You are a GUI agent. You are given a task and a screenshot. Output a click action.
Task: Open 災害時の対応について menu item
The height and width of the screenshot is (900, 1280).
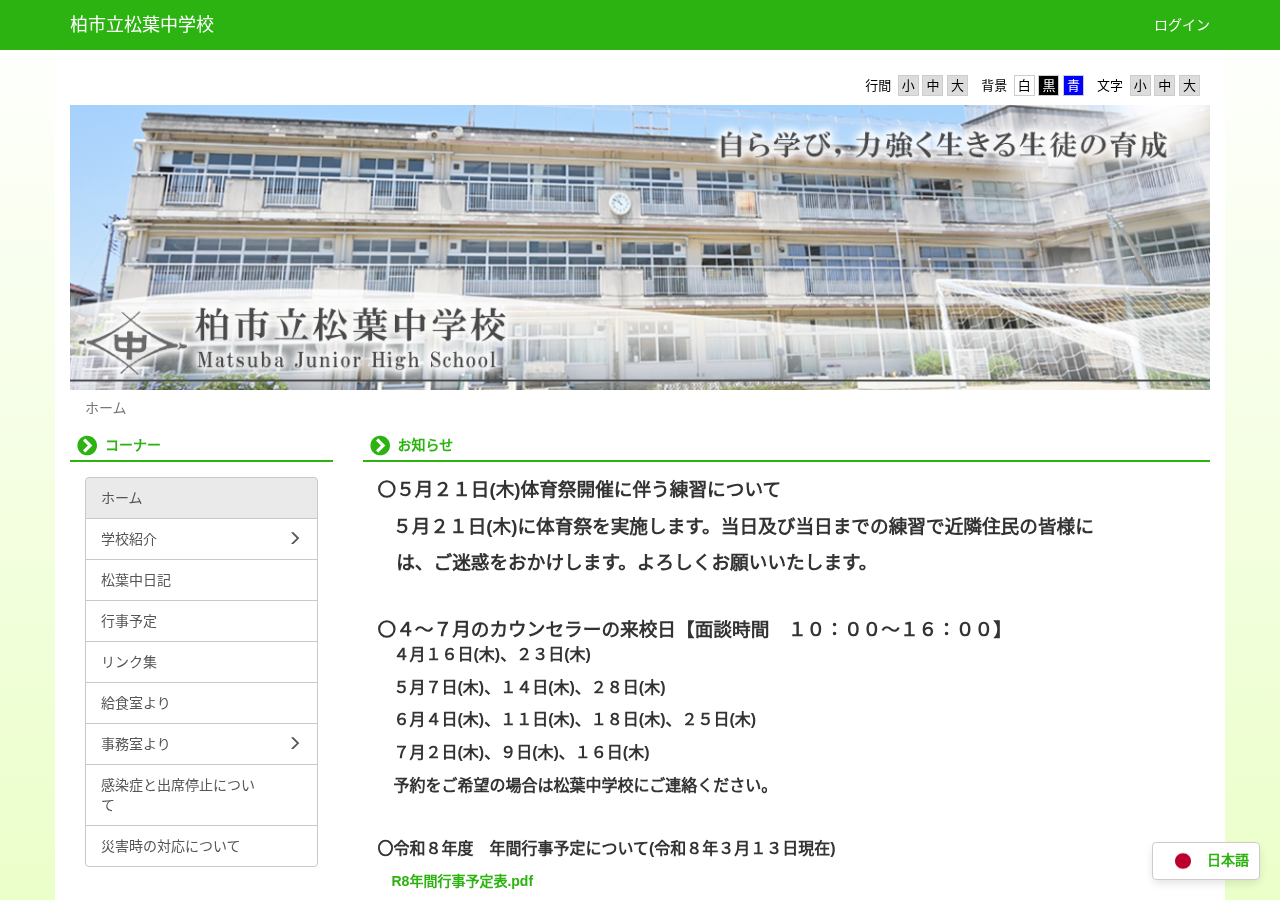(201, 846)
